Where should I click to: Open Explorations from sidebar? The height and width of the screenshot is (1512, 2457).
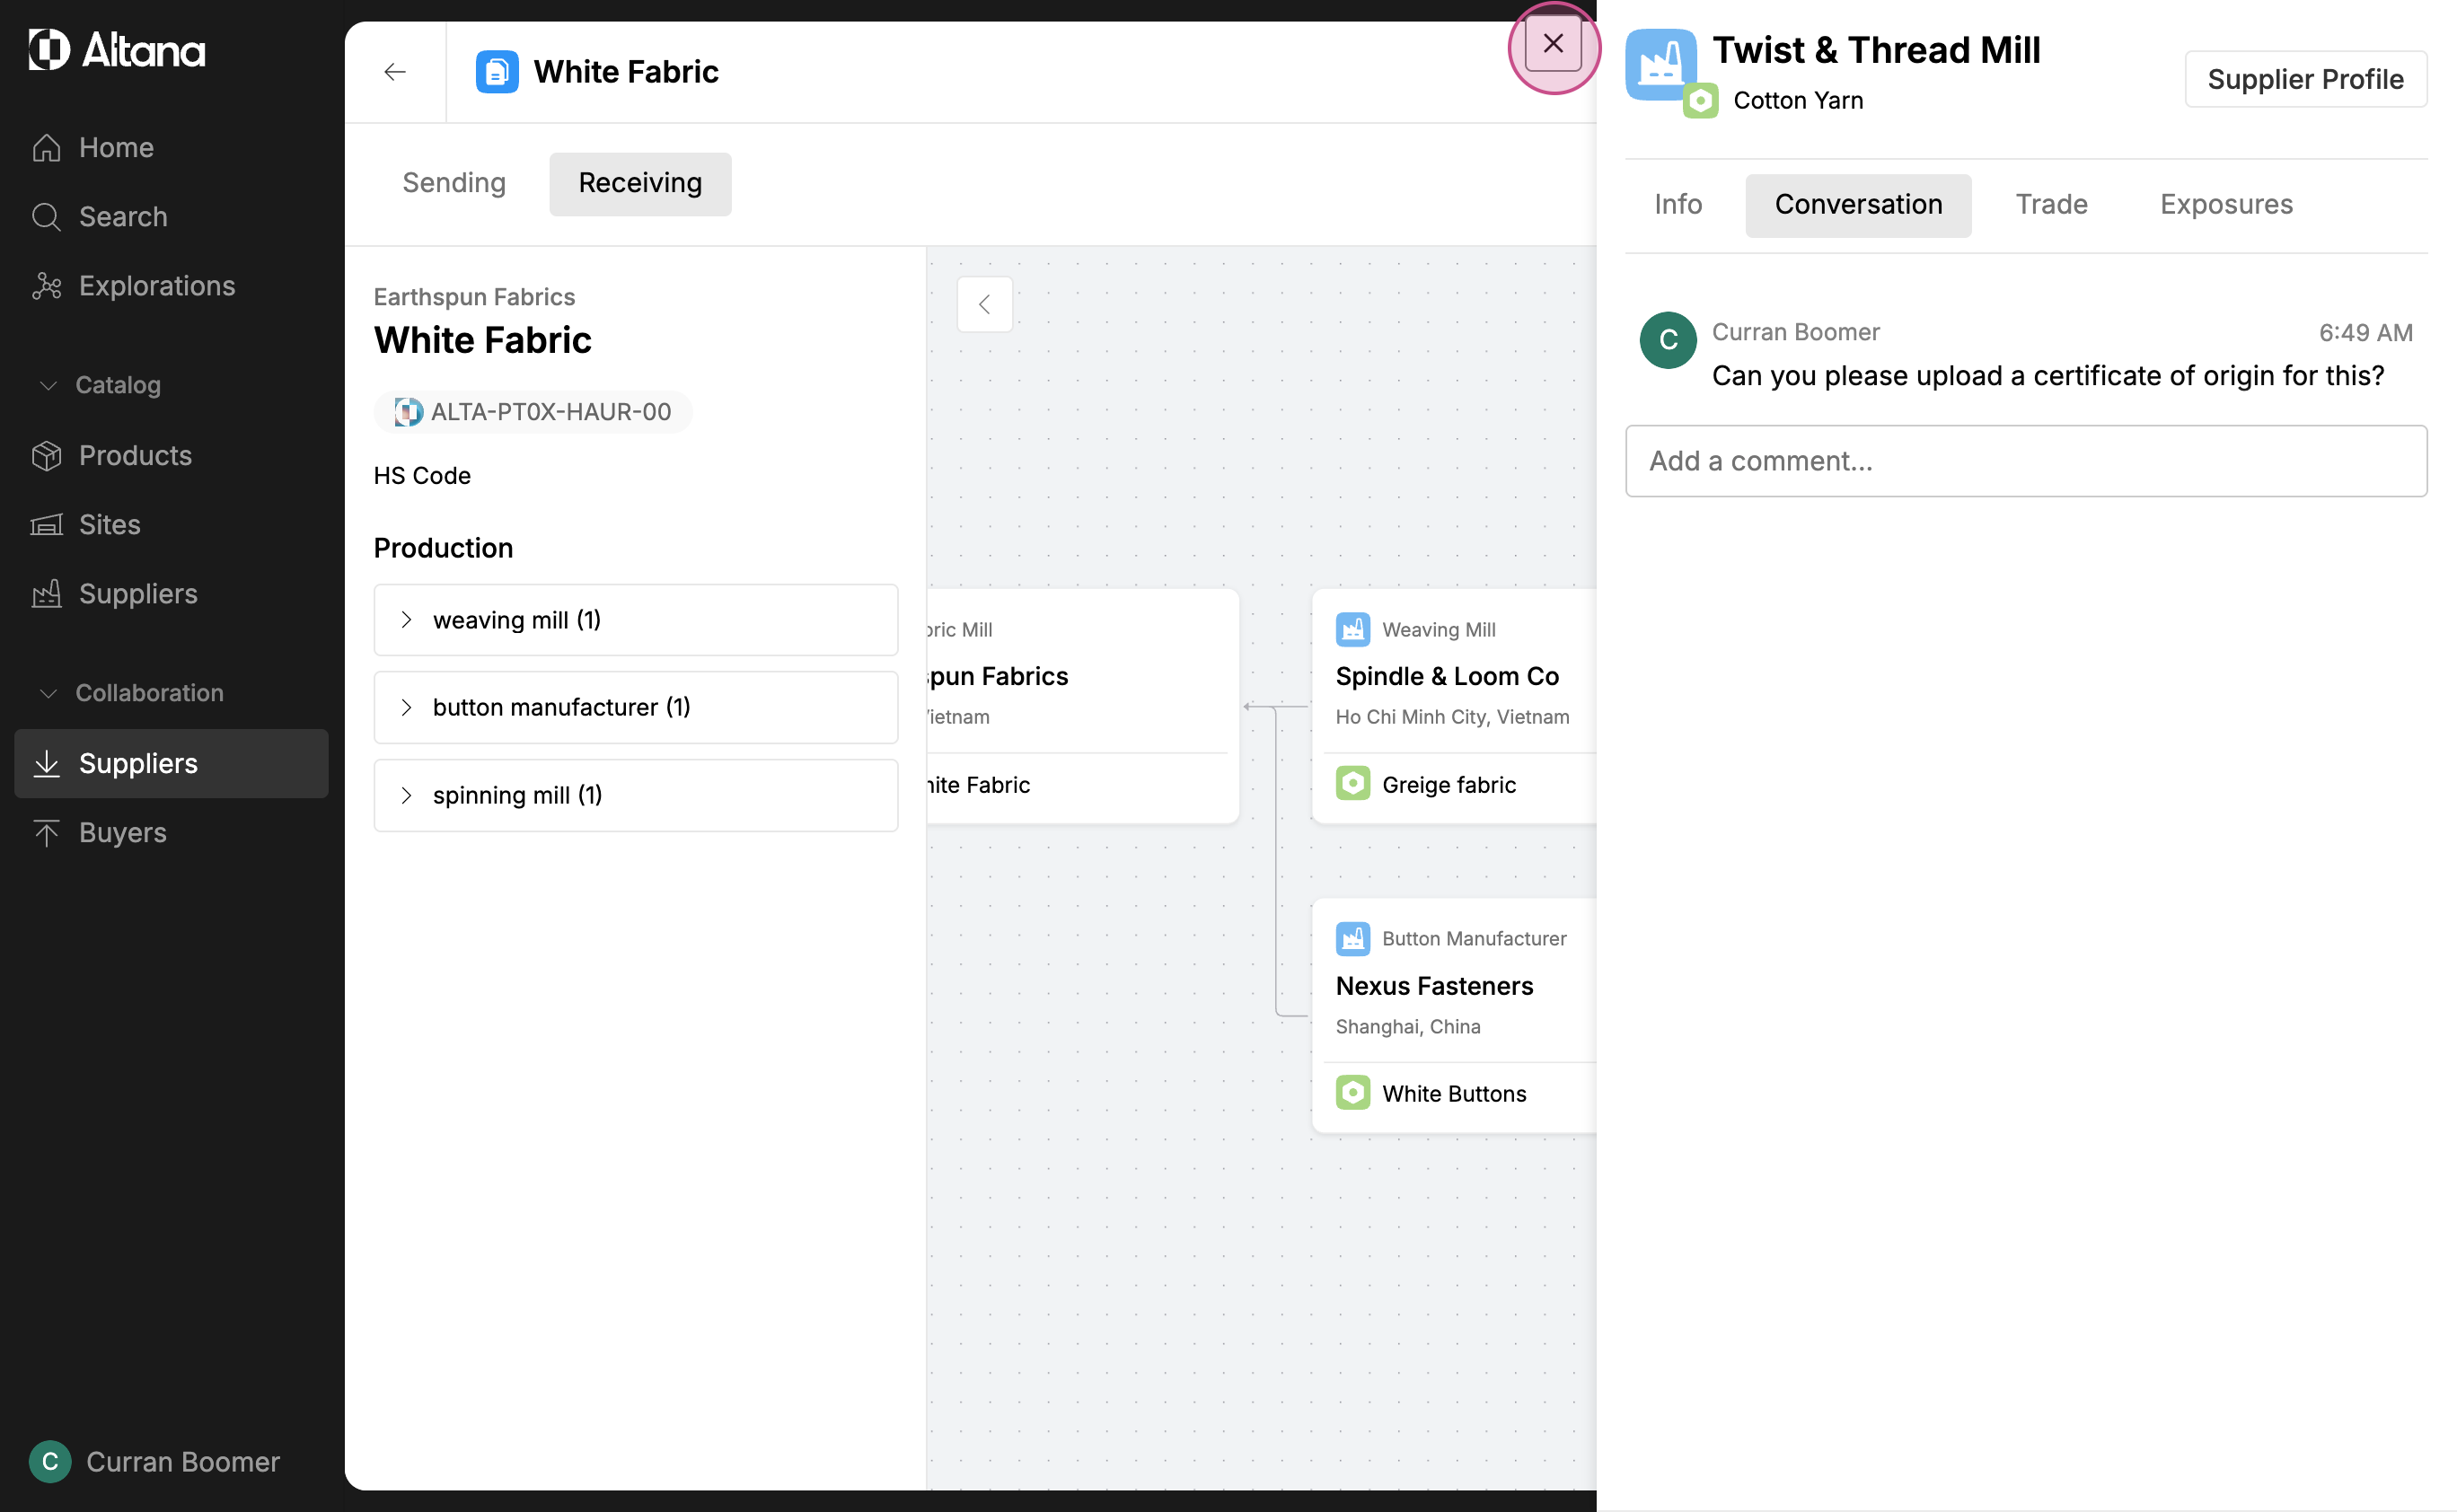click(x=157, y=286)
